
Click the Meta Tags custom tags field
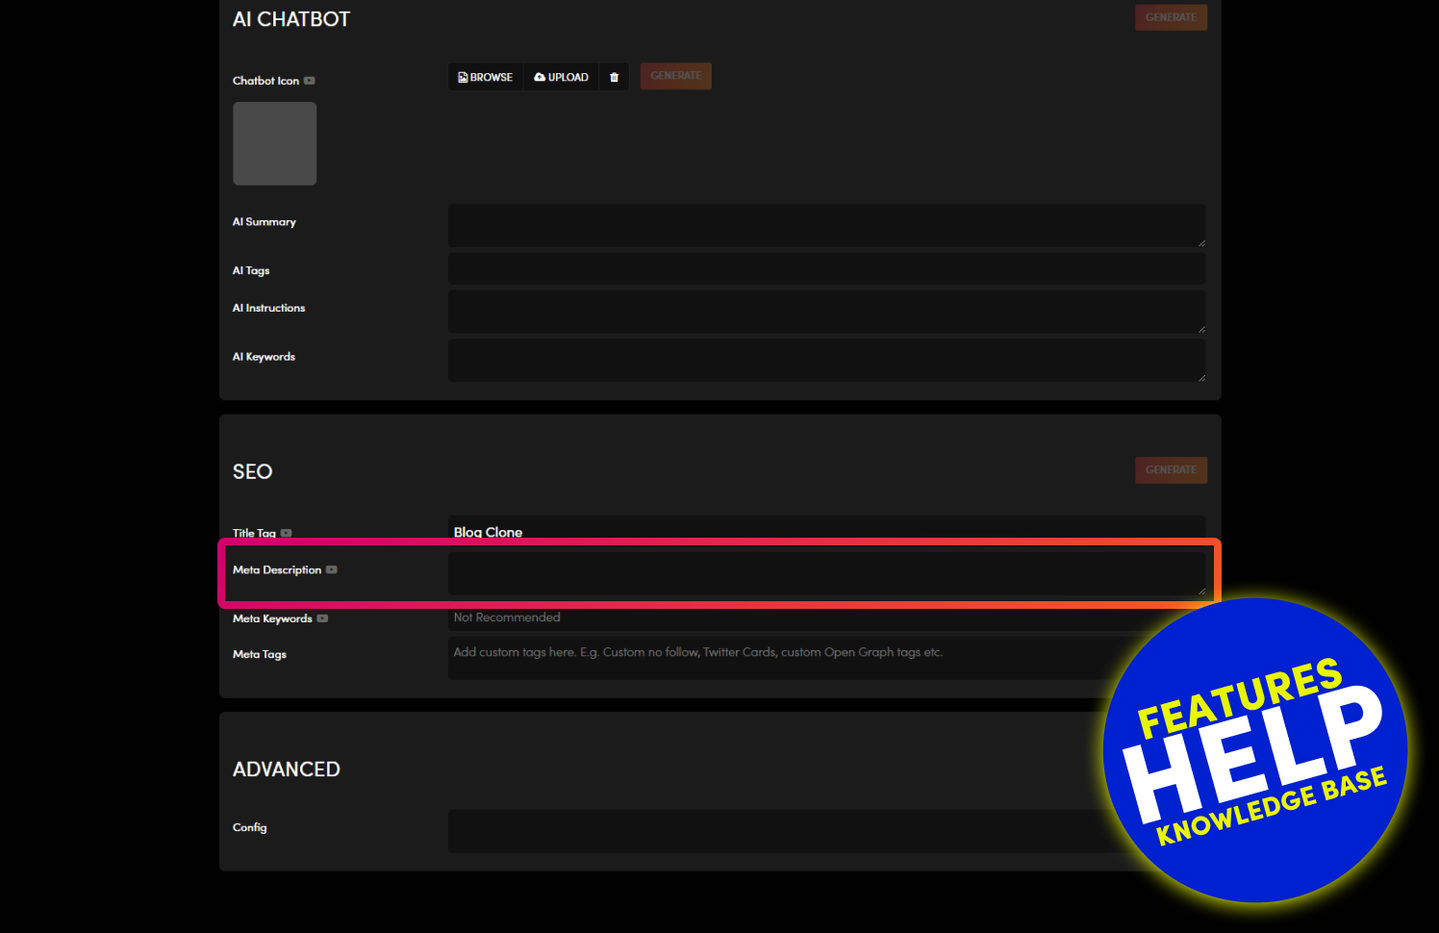coord(780,657)
